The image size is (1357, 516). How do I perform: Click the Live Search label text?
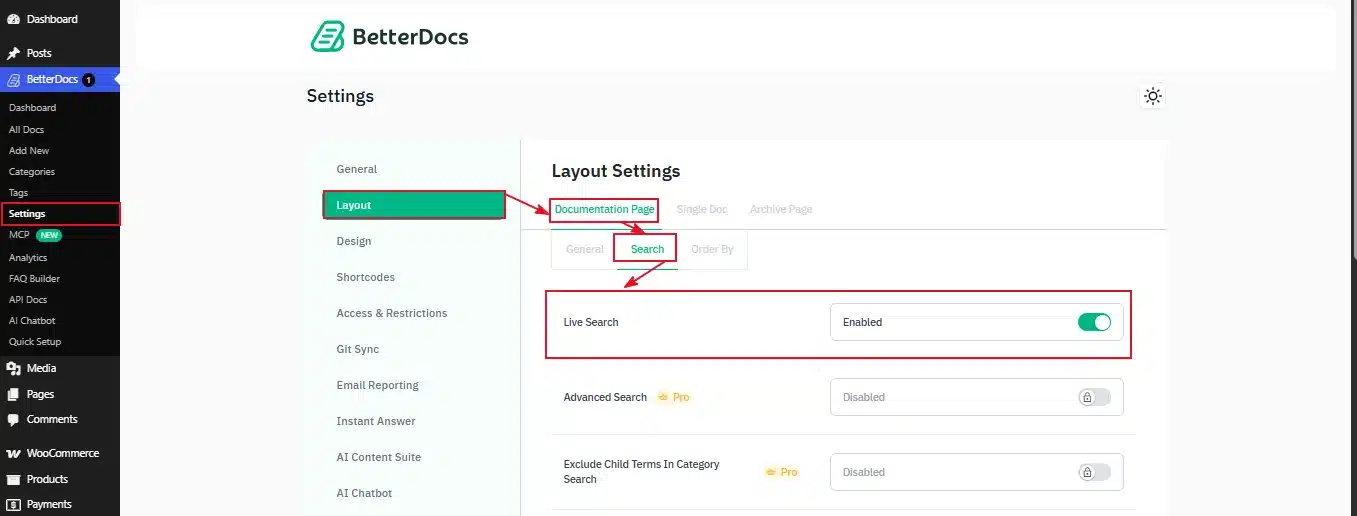point(591,322)
